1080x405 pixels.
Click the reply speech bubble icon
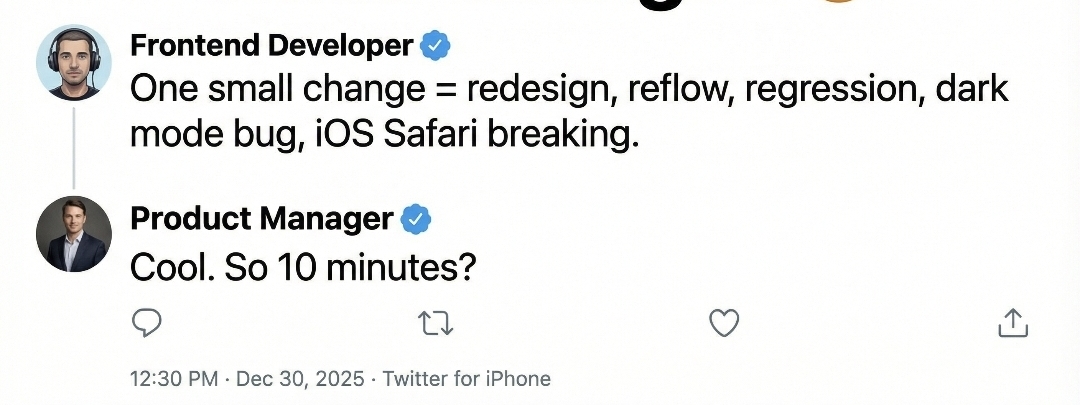146,322
